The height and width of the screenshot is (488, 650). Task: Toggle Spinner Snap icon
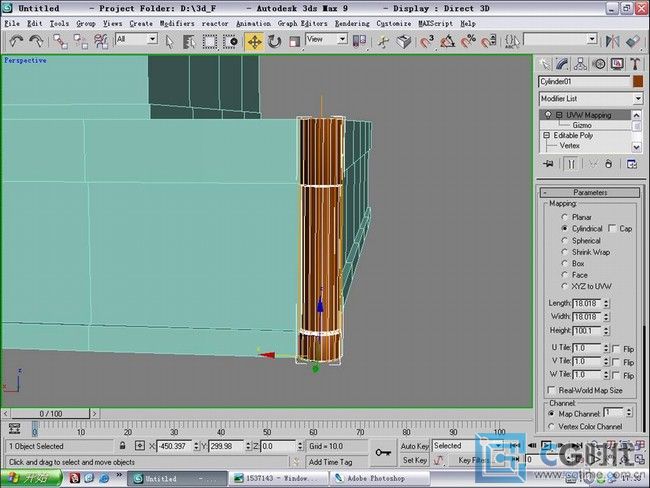(x=489, y=41)
